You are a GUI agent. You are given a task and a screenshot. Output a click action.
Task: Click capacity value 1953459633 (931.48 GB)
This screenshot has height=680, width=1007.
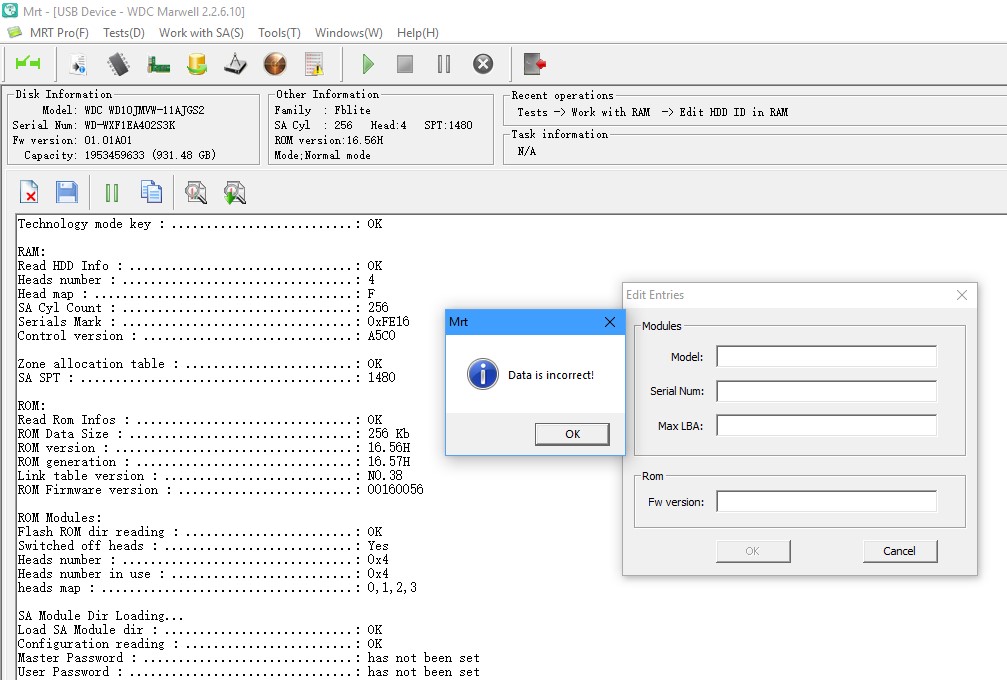pyautogui.click(x=150, y=155)
